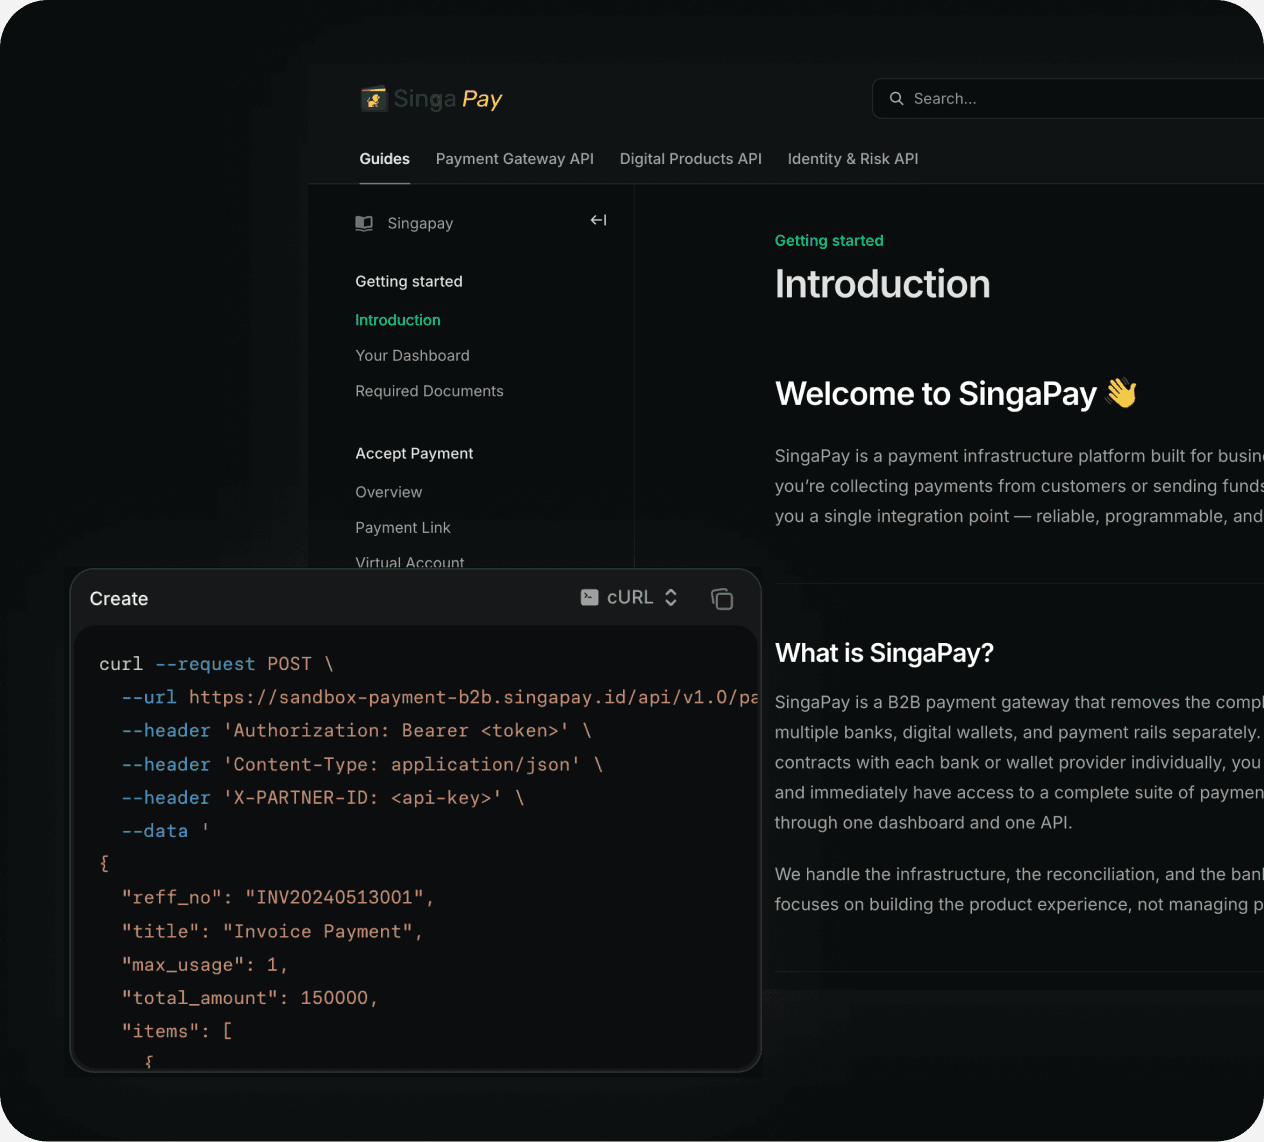The width and height of the screenshot is (1264, 1142).
Task: Click the total_amount 150000 line
Action: pos(250,997)
